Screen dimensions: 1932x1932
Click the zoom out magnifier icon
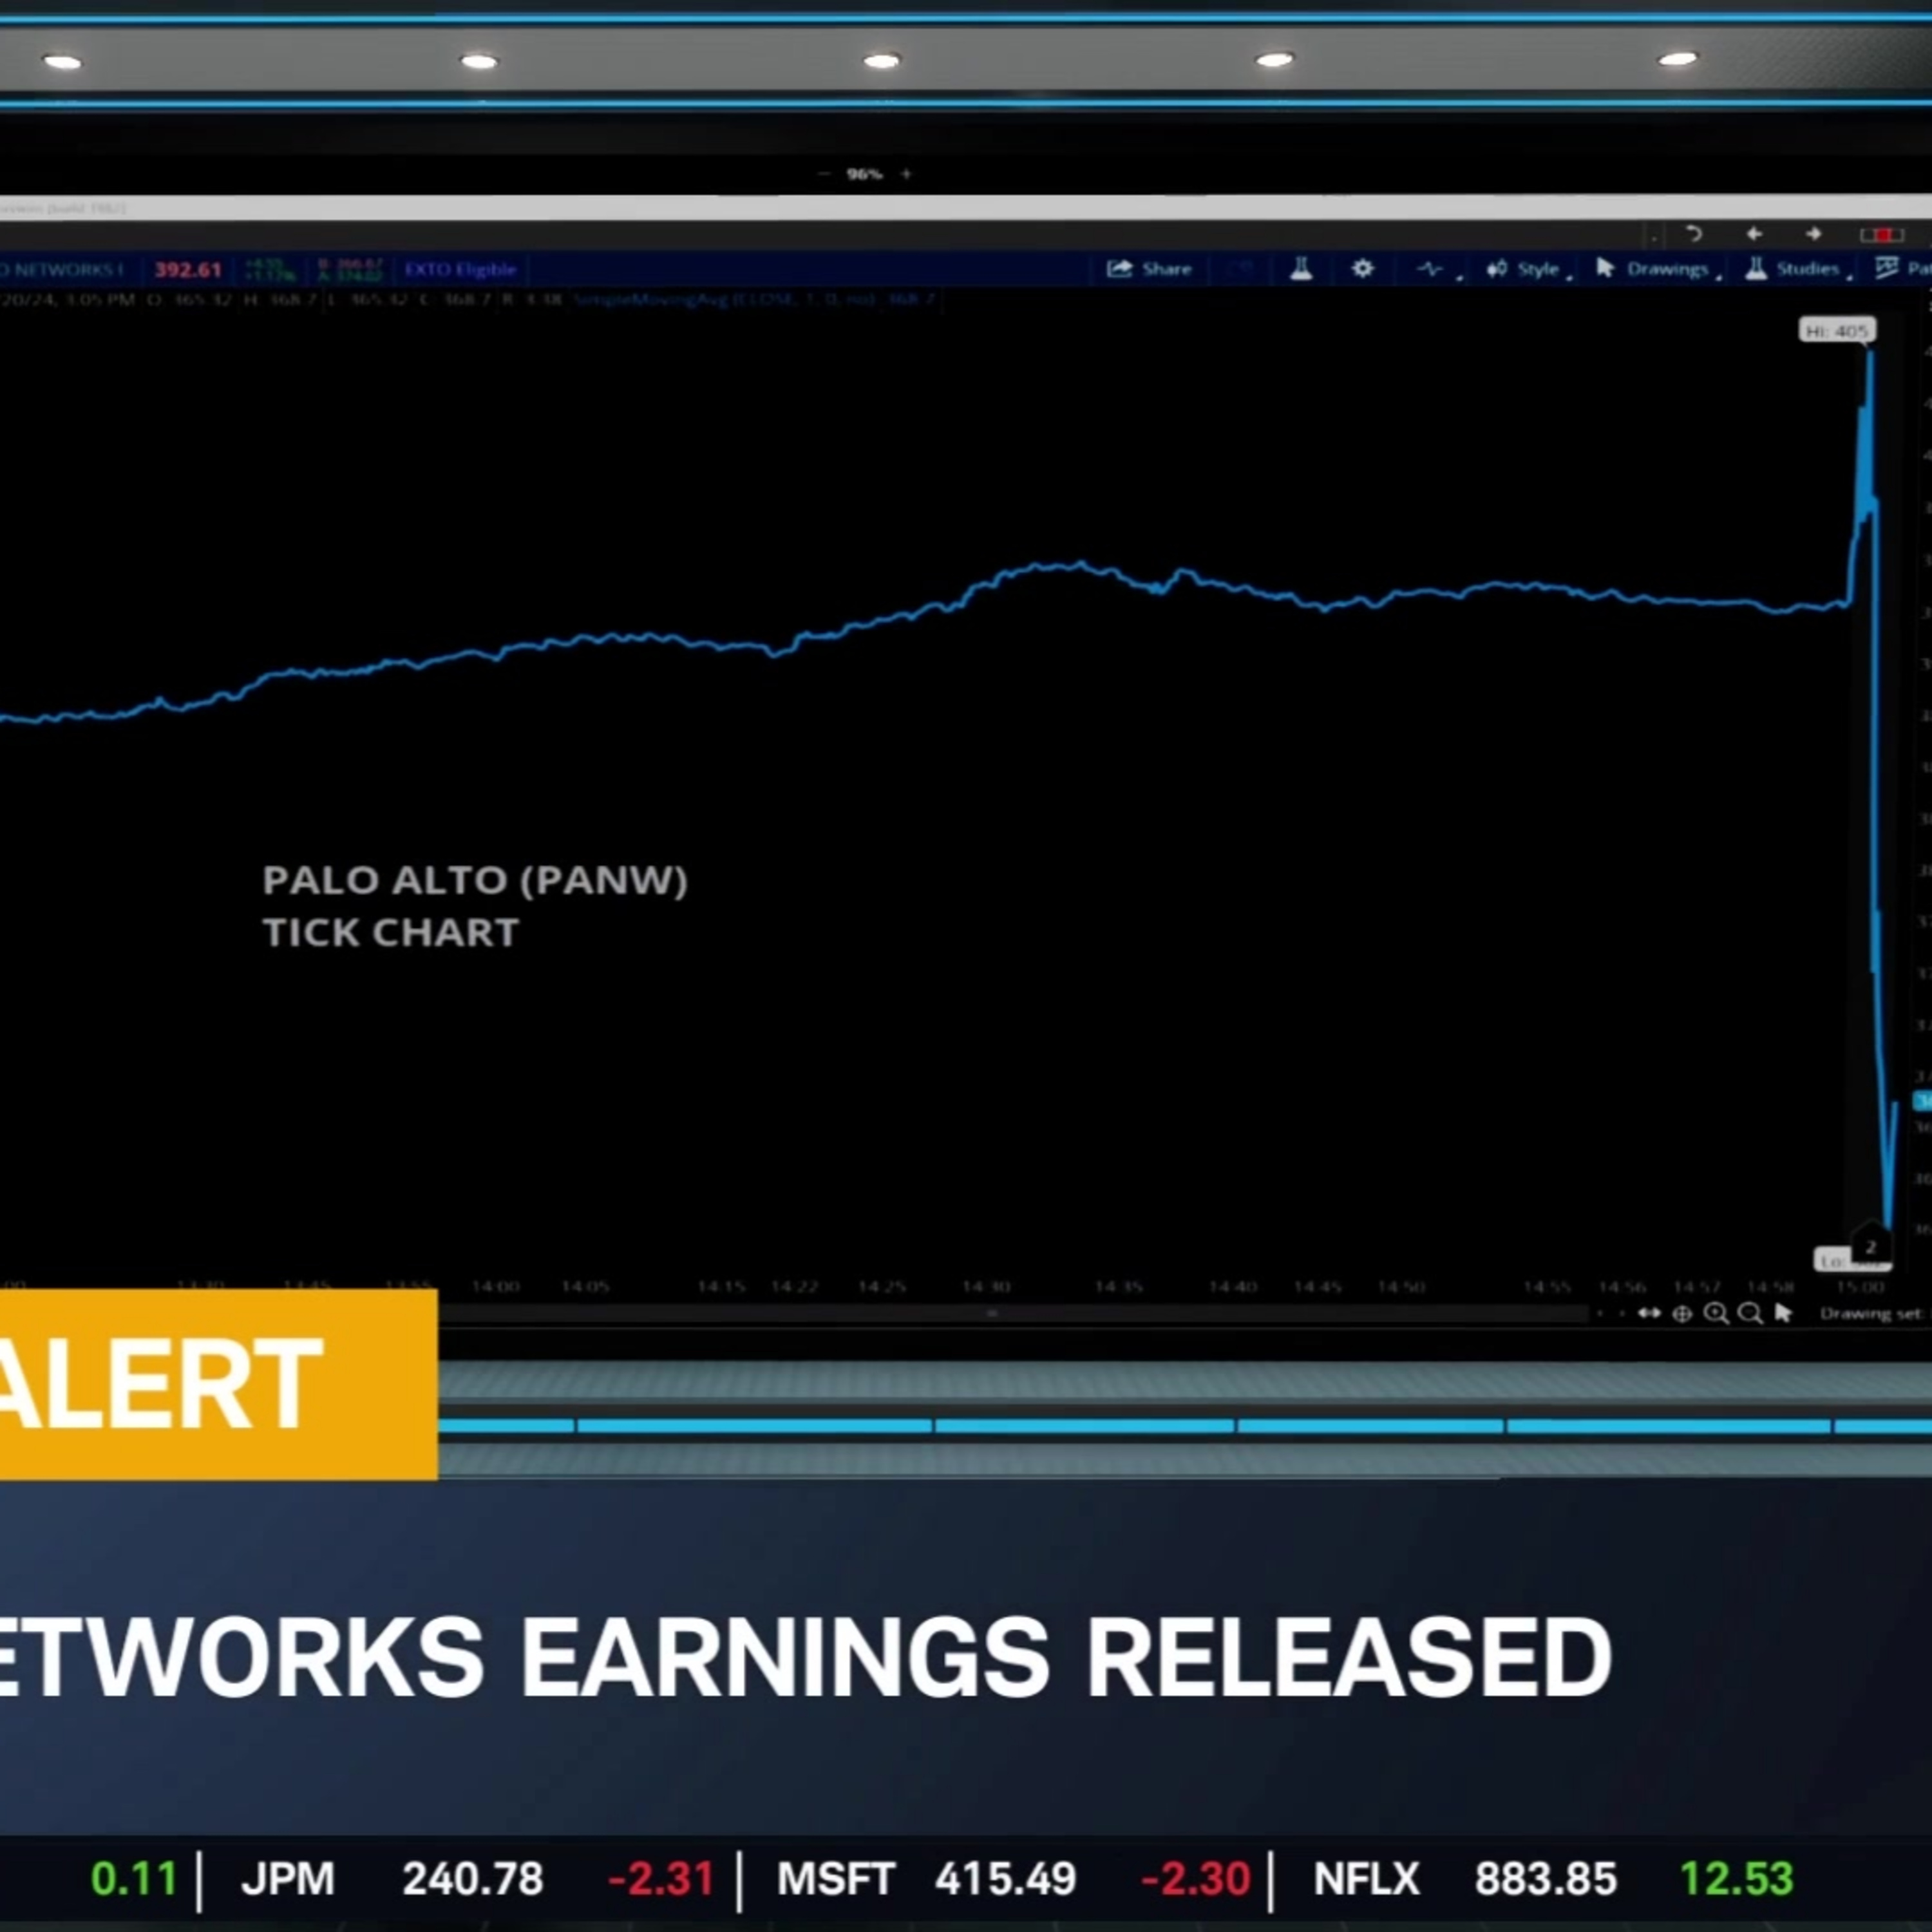[1750, 1314]
